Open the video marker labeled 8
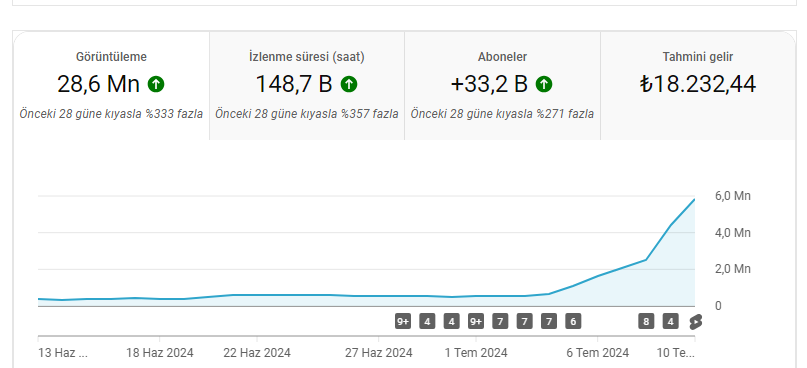807x368 pixels. pos(646,322)
